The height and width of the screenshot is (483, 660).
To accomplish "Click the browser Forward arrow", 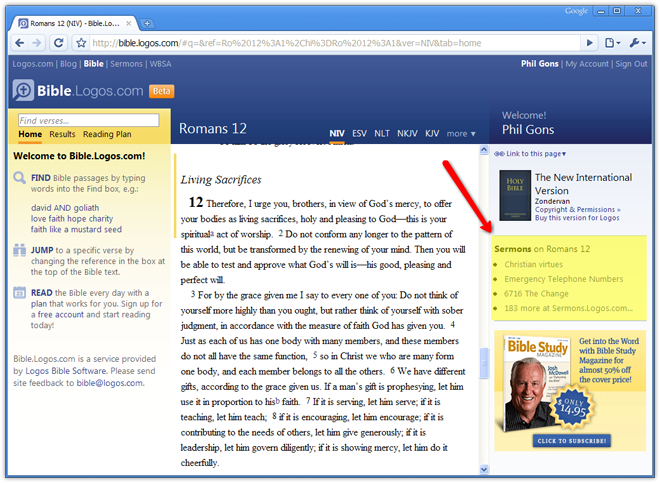I will tap(37, 43).
